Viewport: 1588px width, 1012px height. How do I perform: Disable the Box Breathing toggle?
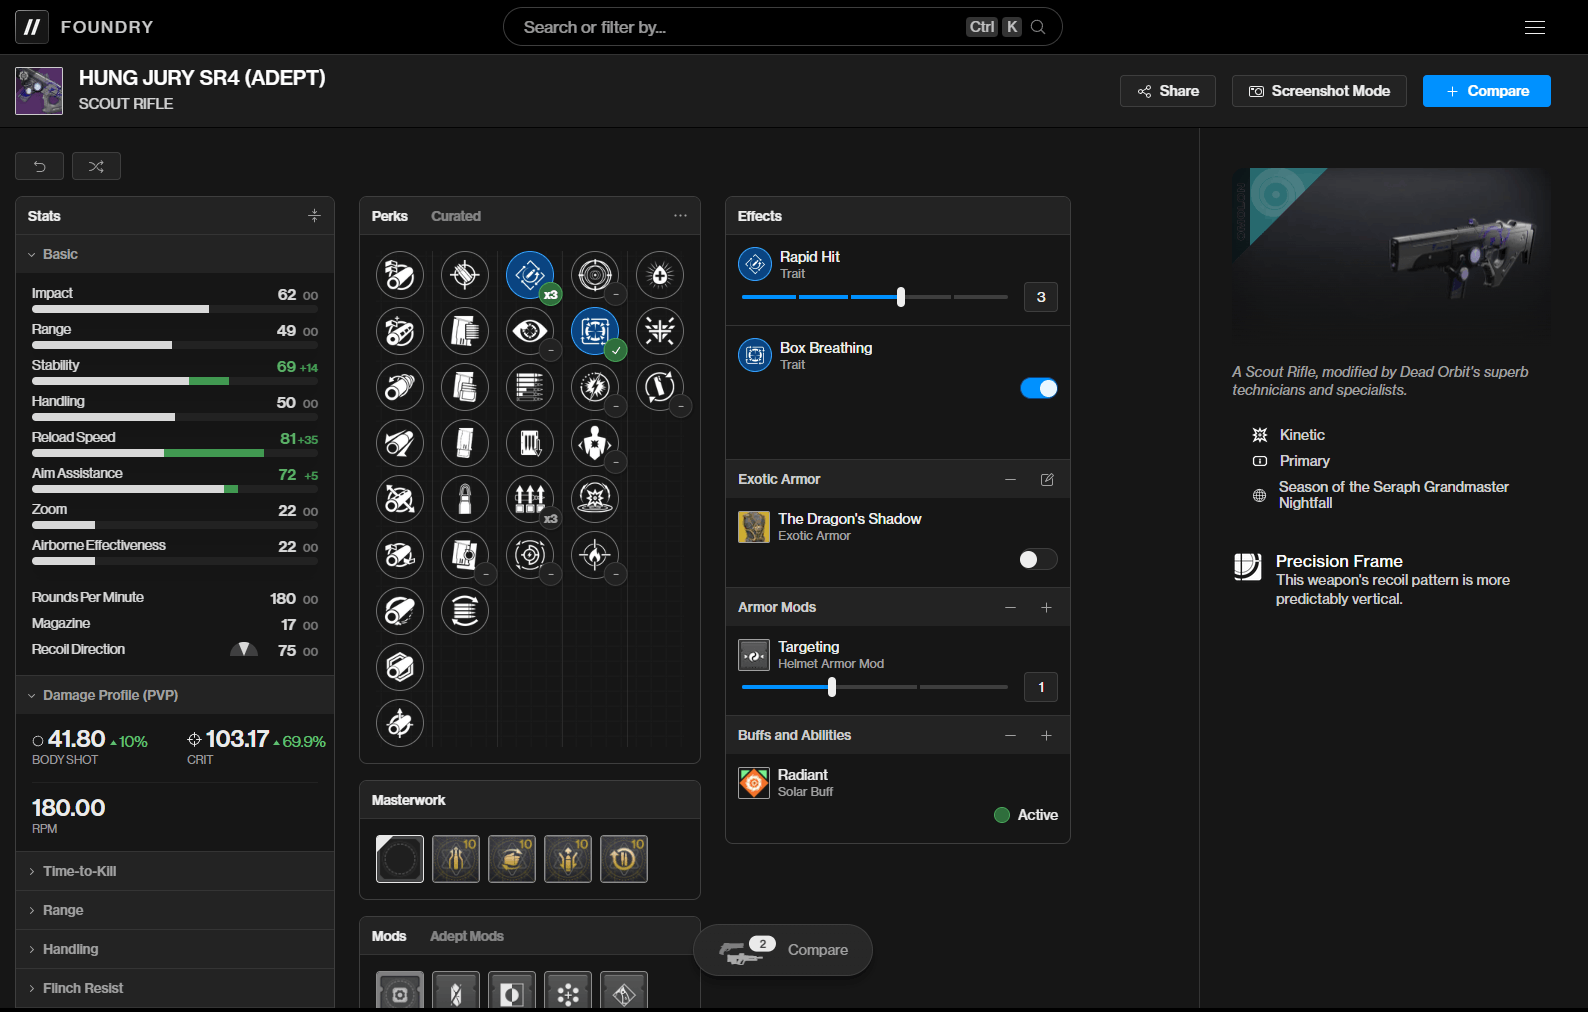coord(1038,388)
